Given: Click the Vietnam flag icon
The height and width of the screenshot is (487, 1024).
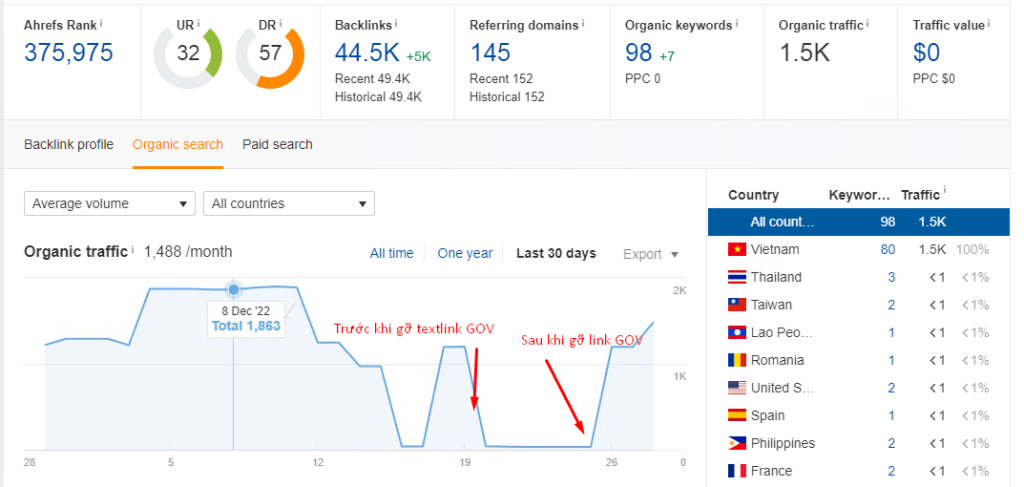Looking at the screenshot, I should click(x=737, y=249).
